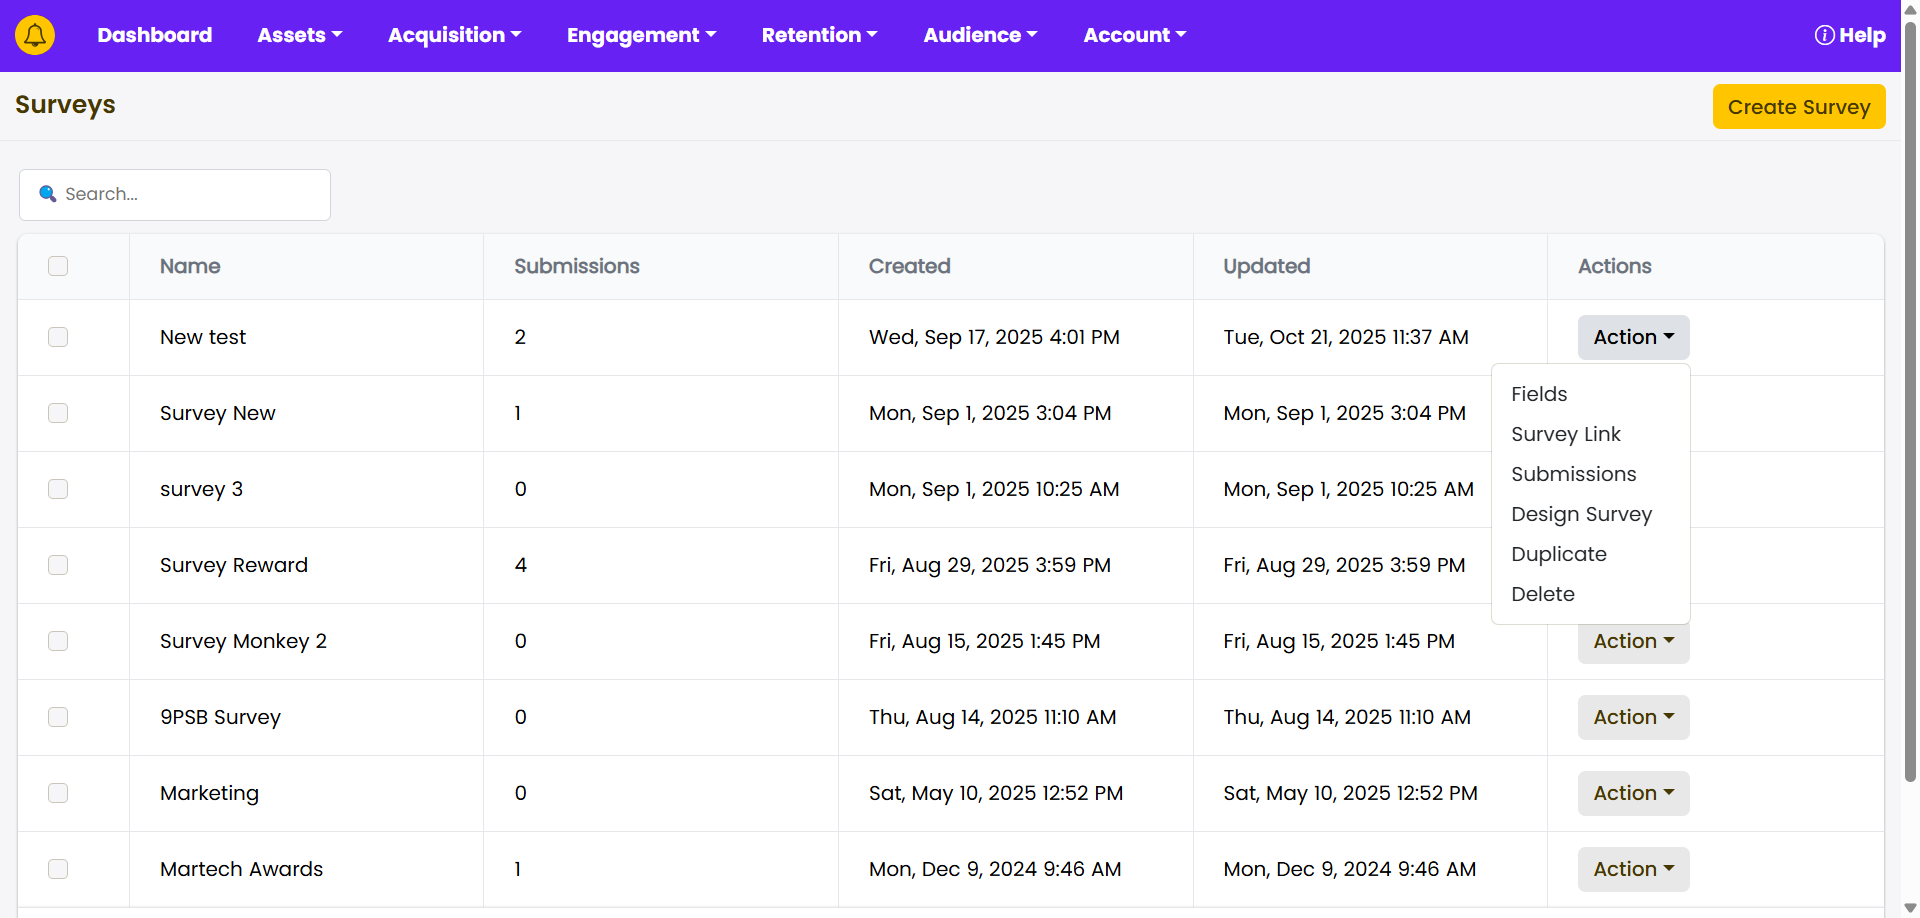Open Action dropdown for 9PSB Survey
Screen dimensions: 1920x918
(1633, 717)
